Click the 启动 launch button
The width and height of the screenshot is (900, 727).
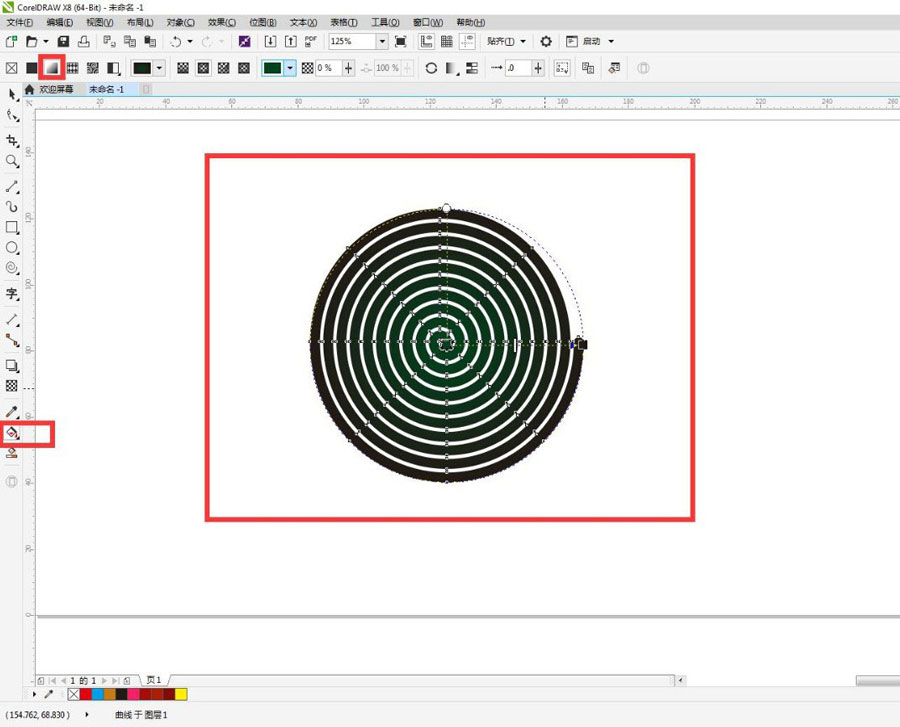(x=589, y=41)
